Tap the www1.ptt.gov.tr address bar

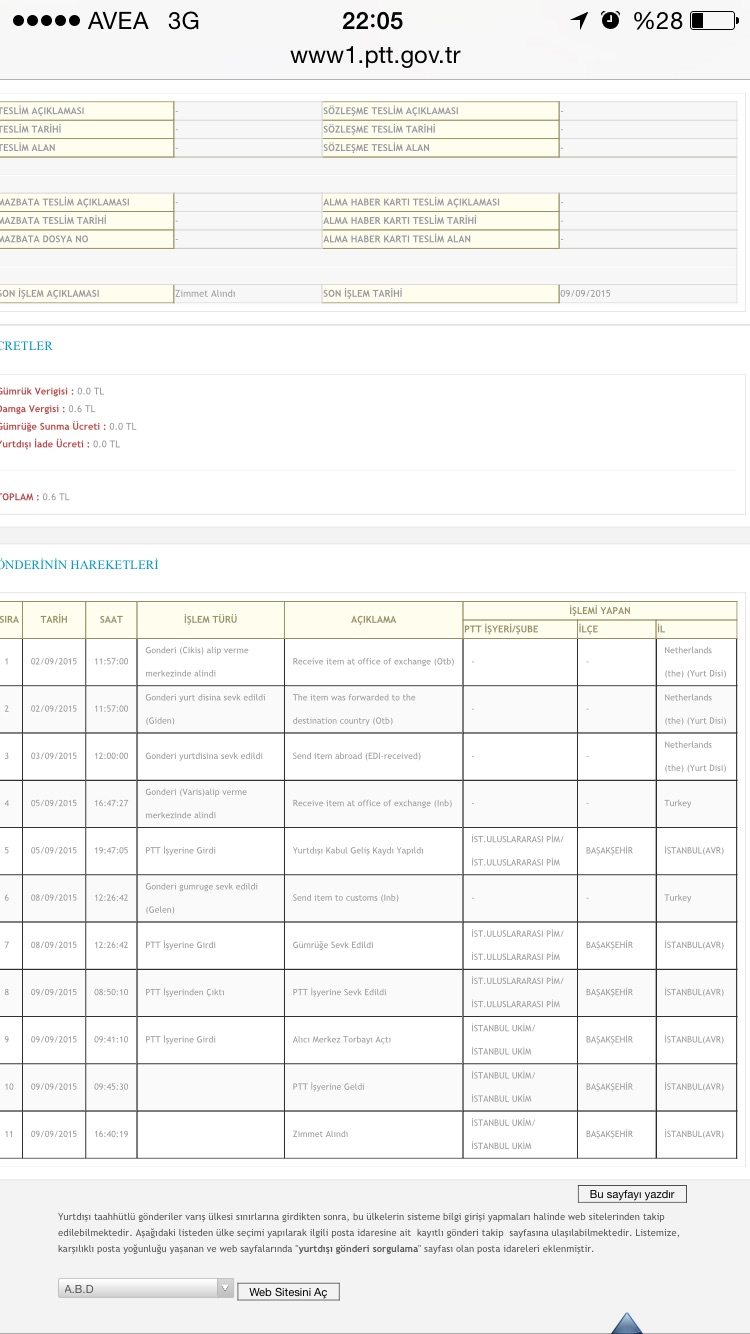point(375,55)
